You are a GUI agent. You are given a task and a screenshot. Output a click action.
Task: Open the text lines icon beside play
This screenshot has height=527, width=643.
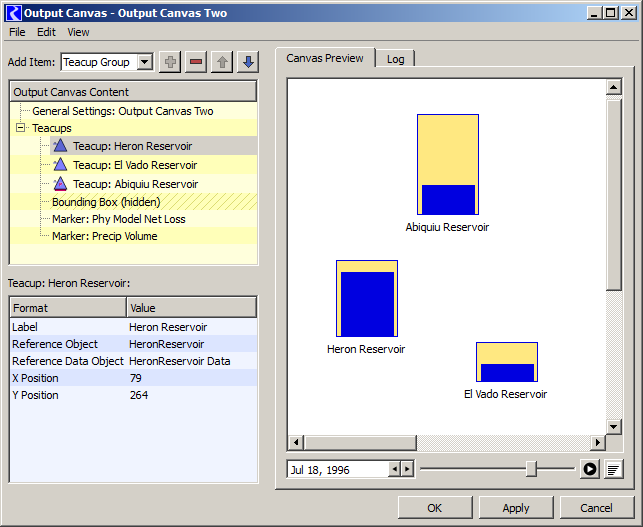pyautogui.click(x=613, y=469)
